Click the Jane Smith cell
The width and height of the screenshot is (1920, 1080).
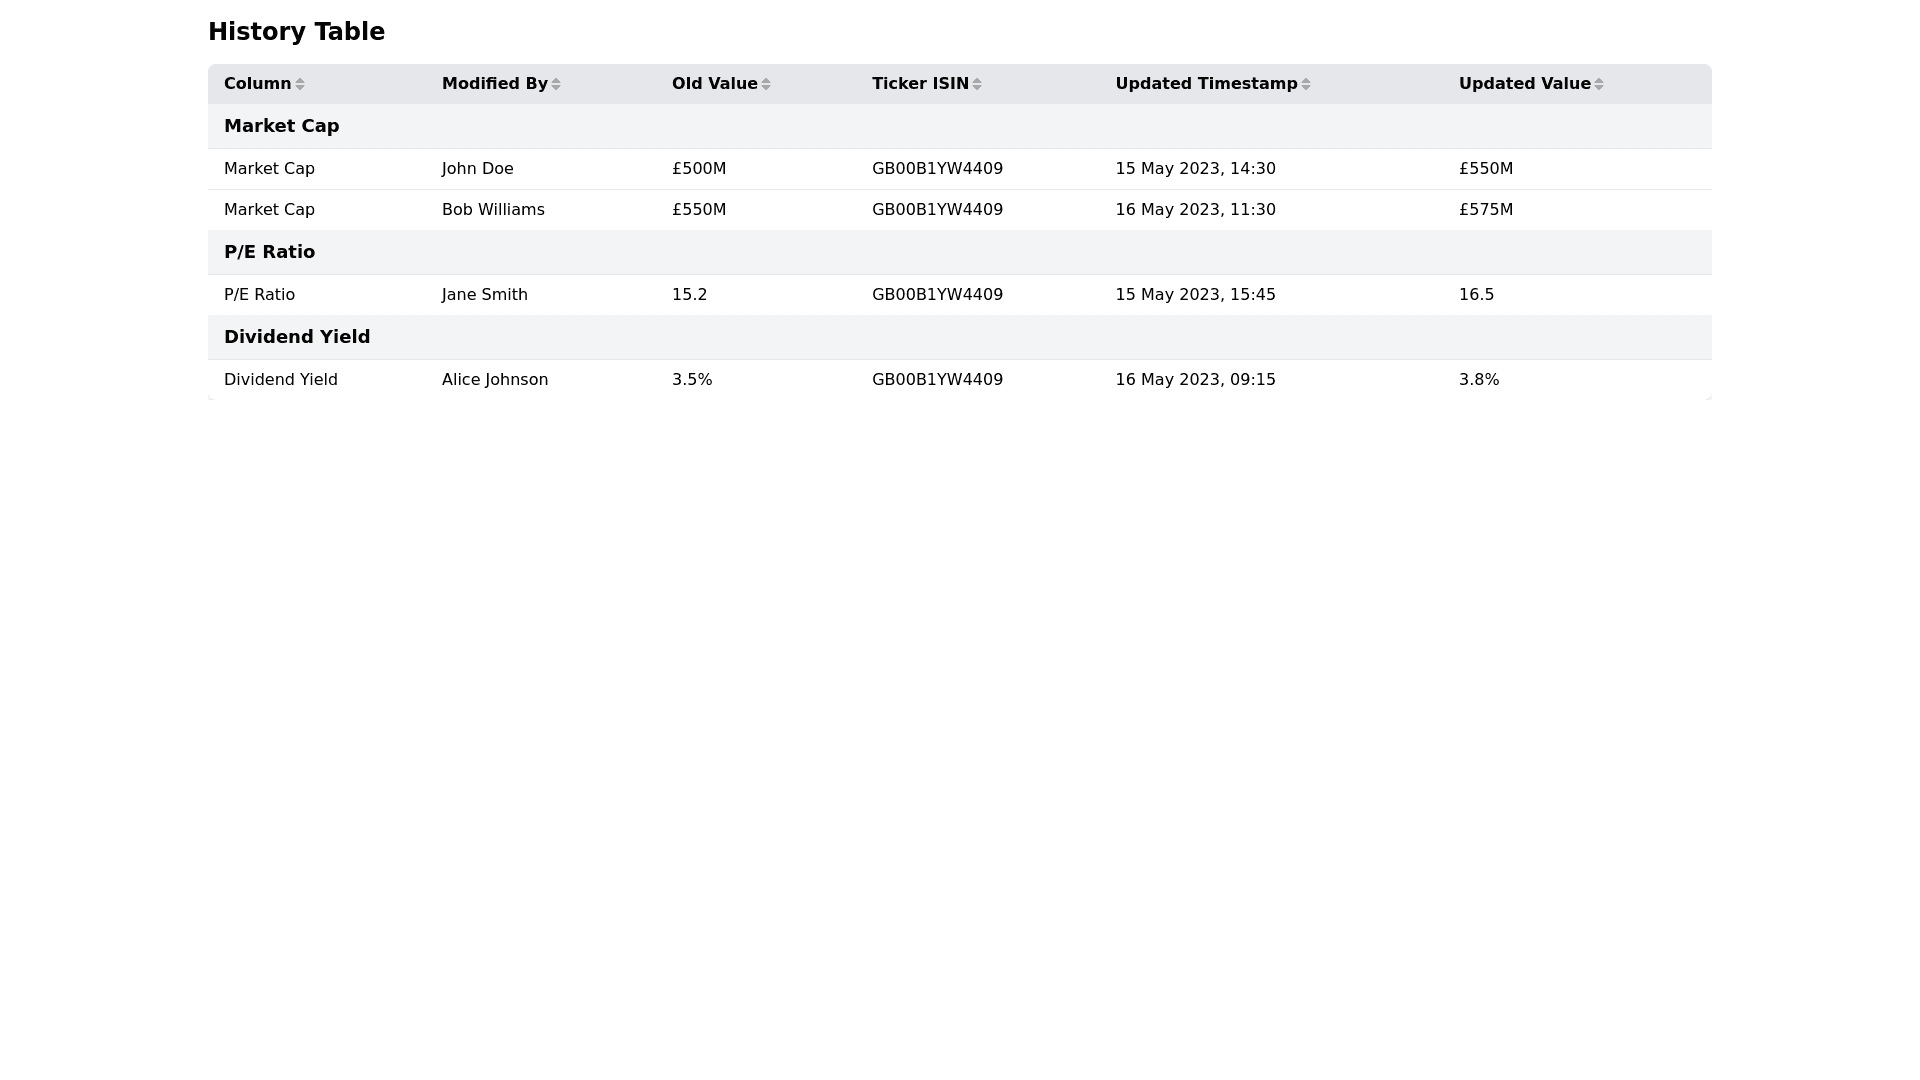coord(485,295)
